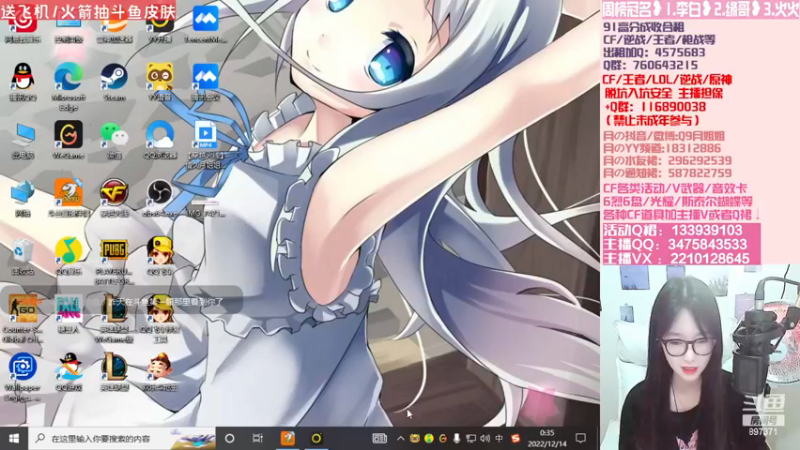The height and width of the screenshot is (450, 800).
Task: Launch Microsoft Edge from the desktop
Action: (x=68, y=77)
